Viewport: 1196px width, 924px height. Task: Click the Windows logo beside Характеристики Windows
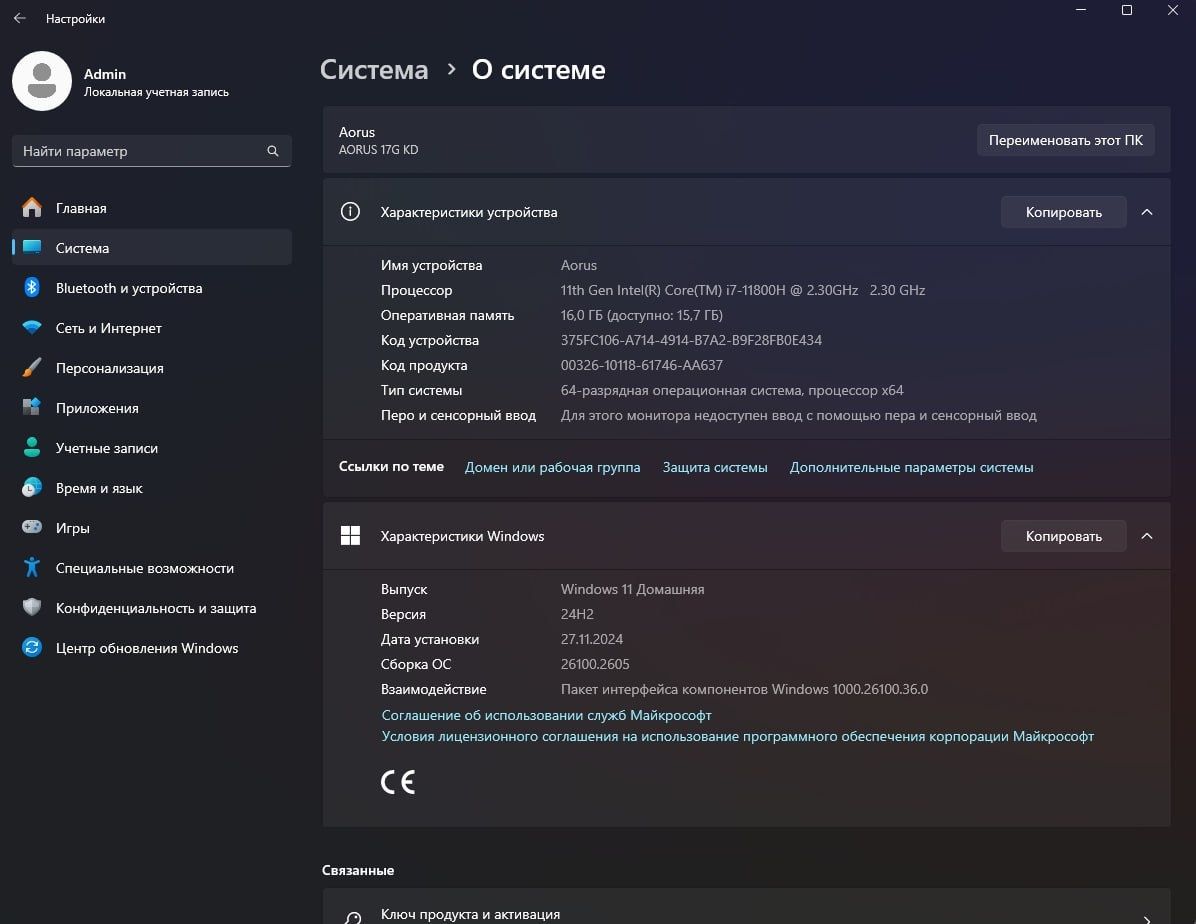click(x=350, y=536)
